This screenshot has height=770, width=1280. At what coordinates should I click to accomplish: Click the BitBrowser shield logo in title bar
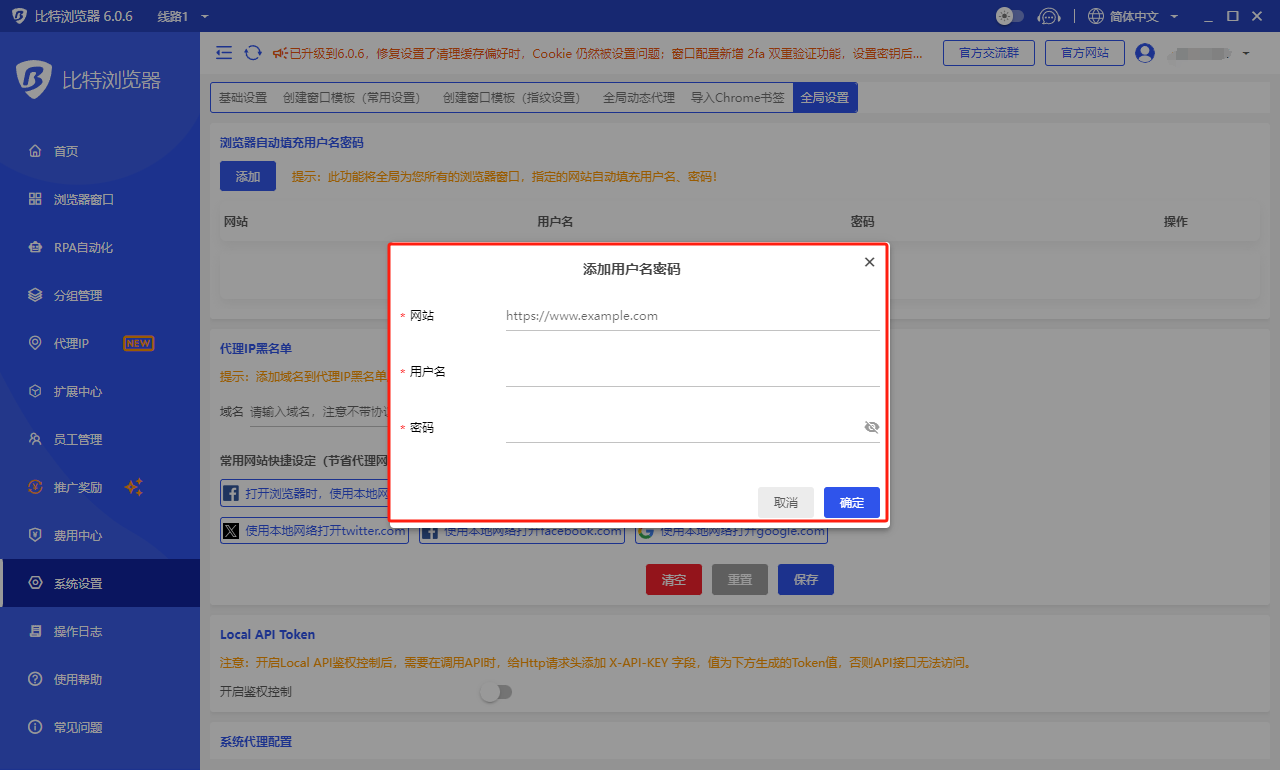tap(19, 16)
